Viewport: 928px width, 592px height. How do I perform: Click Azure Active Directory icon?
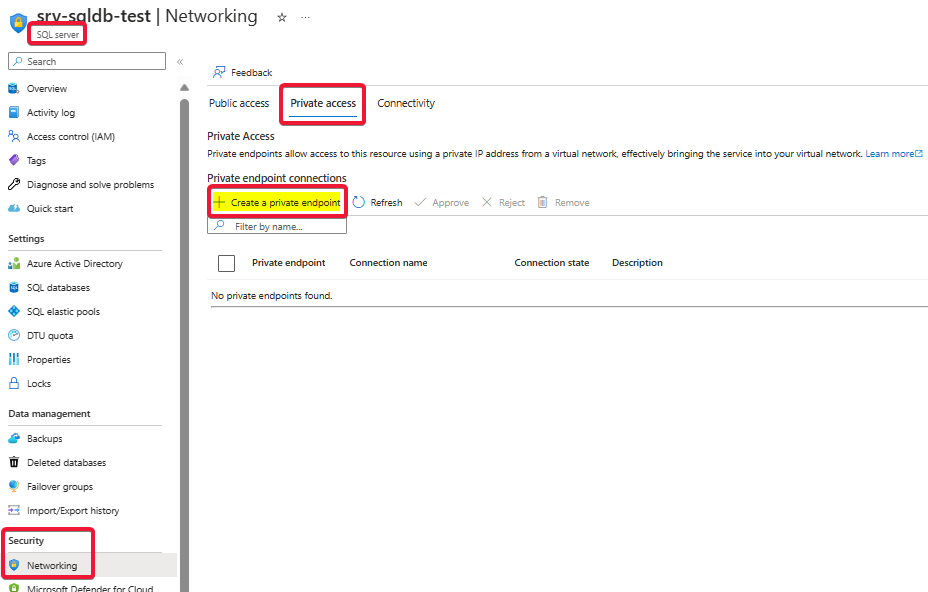[x=14, y=263]
